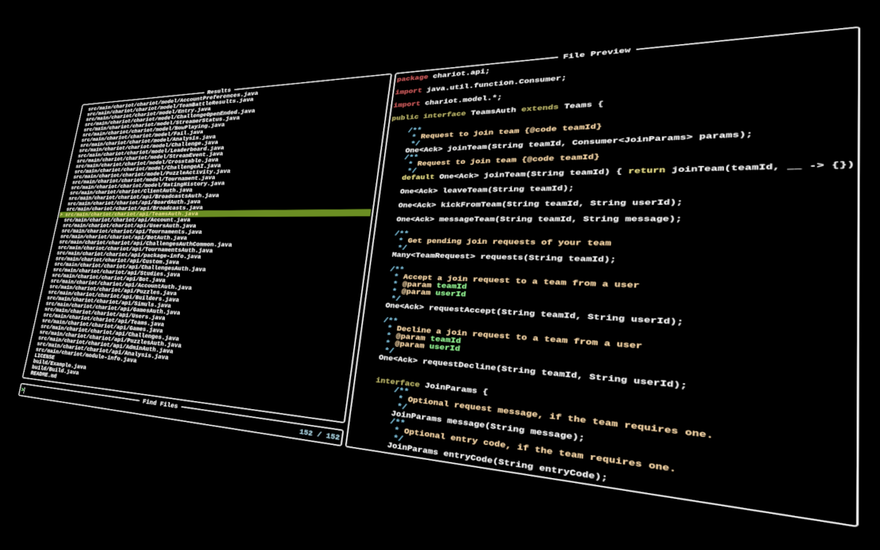The image size is (880, 550).
Task: Select TeamBattleResults.java in the results
Action: [x=170, y=105]
